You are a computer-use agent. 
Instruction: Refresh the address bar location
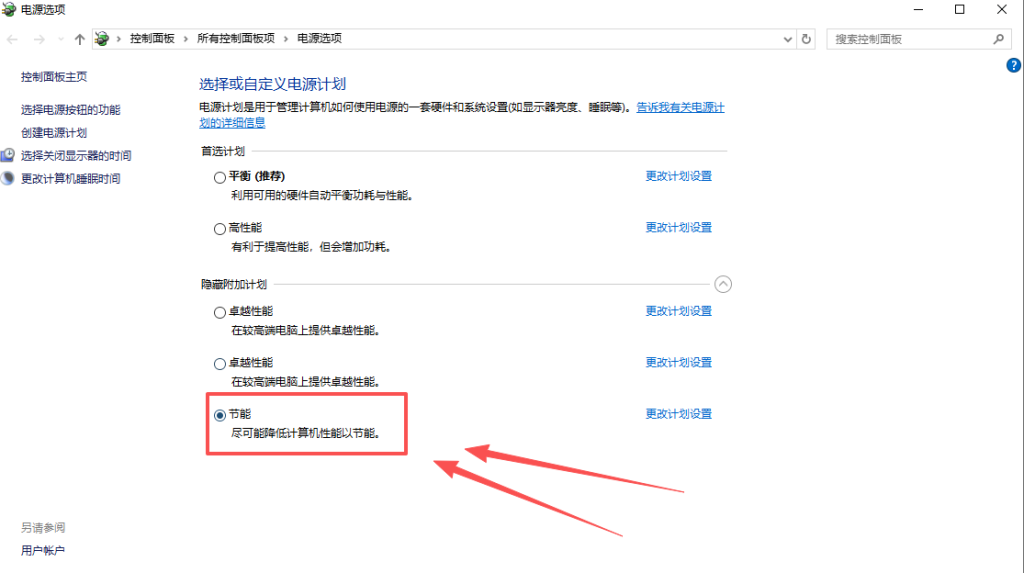tap(807, 39)
